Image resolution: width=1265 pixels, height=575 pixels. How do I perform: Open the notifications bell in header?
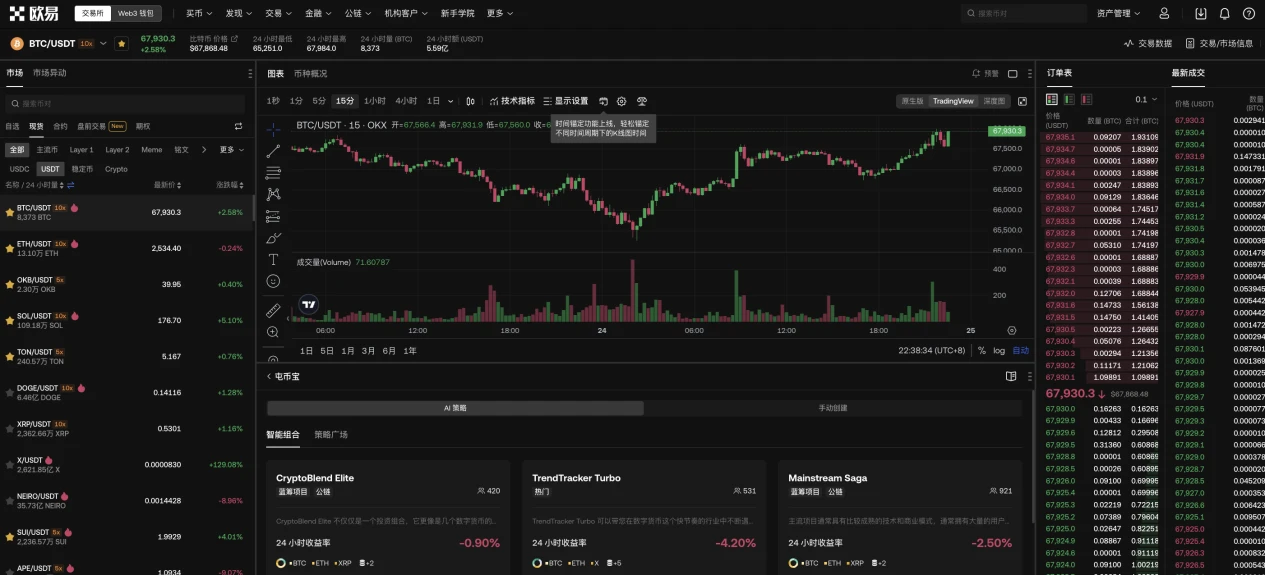(1224, 14)
